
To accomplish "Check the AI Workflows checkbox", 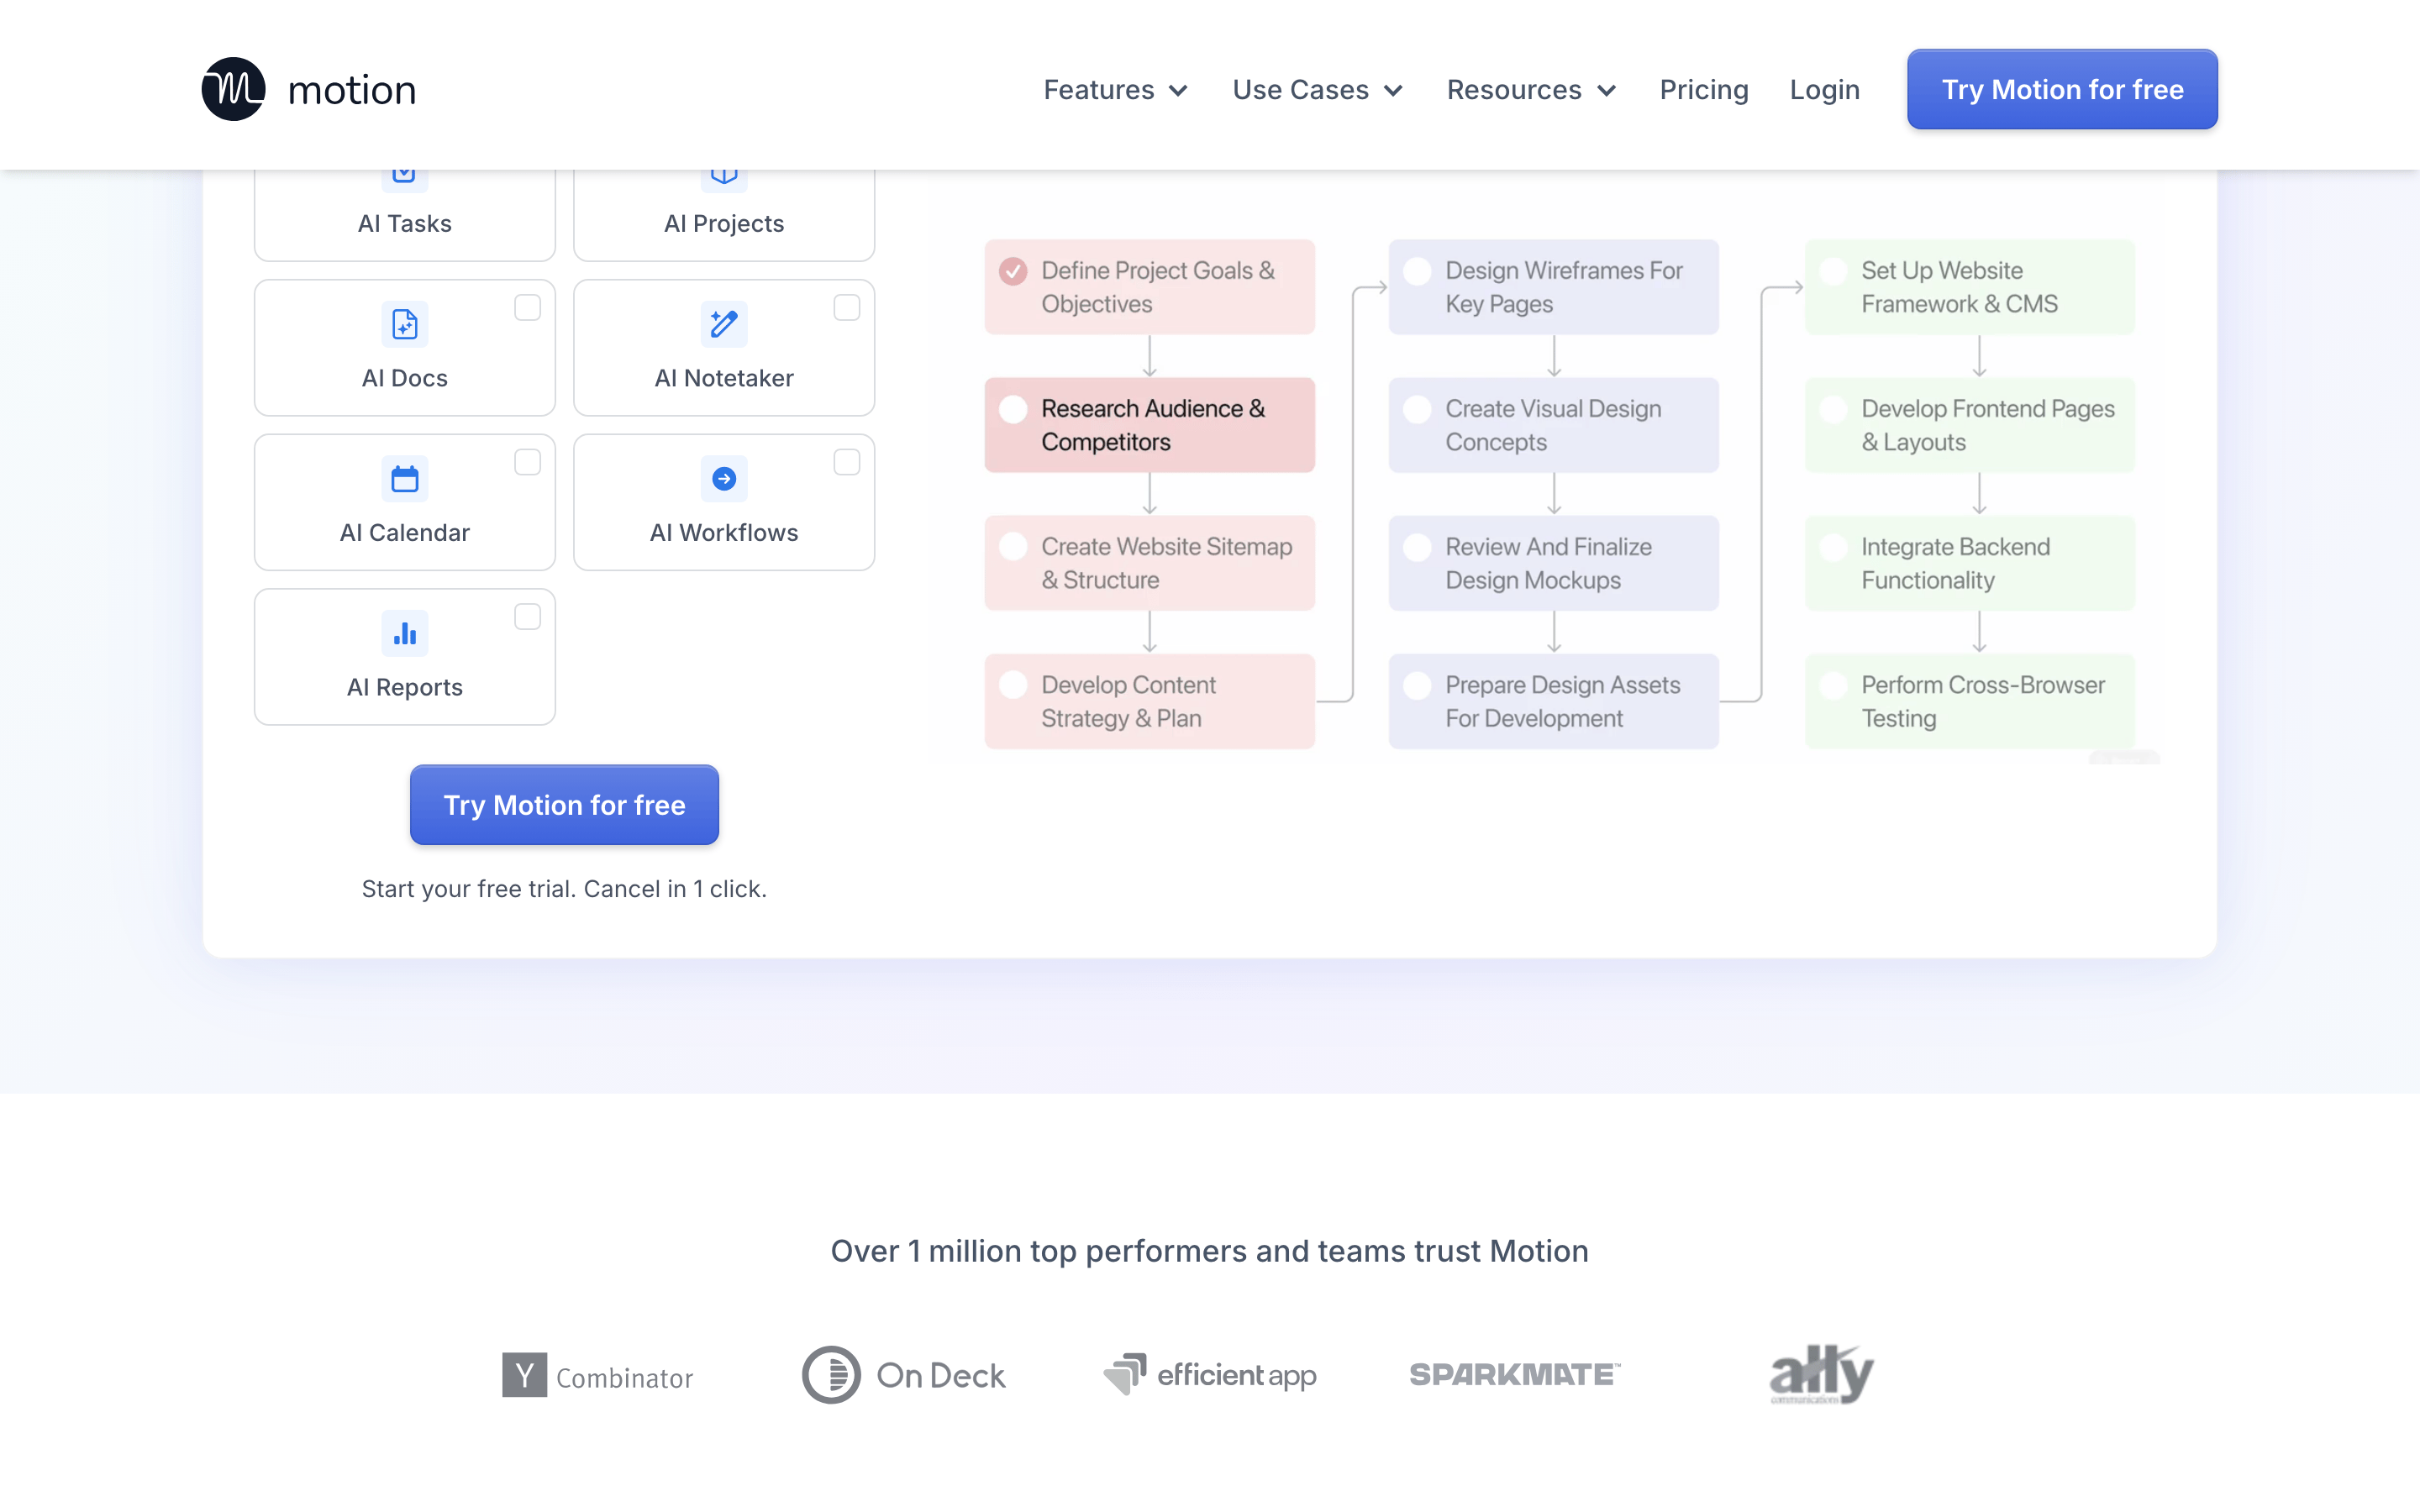I will pos(846,462).
